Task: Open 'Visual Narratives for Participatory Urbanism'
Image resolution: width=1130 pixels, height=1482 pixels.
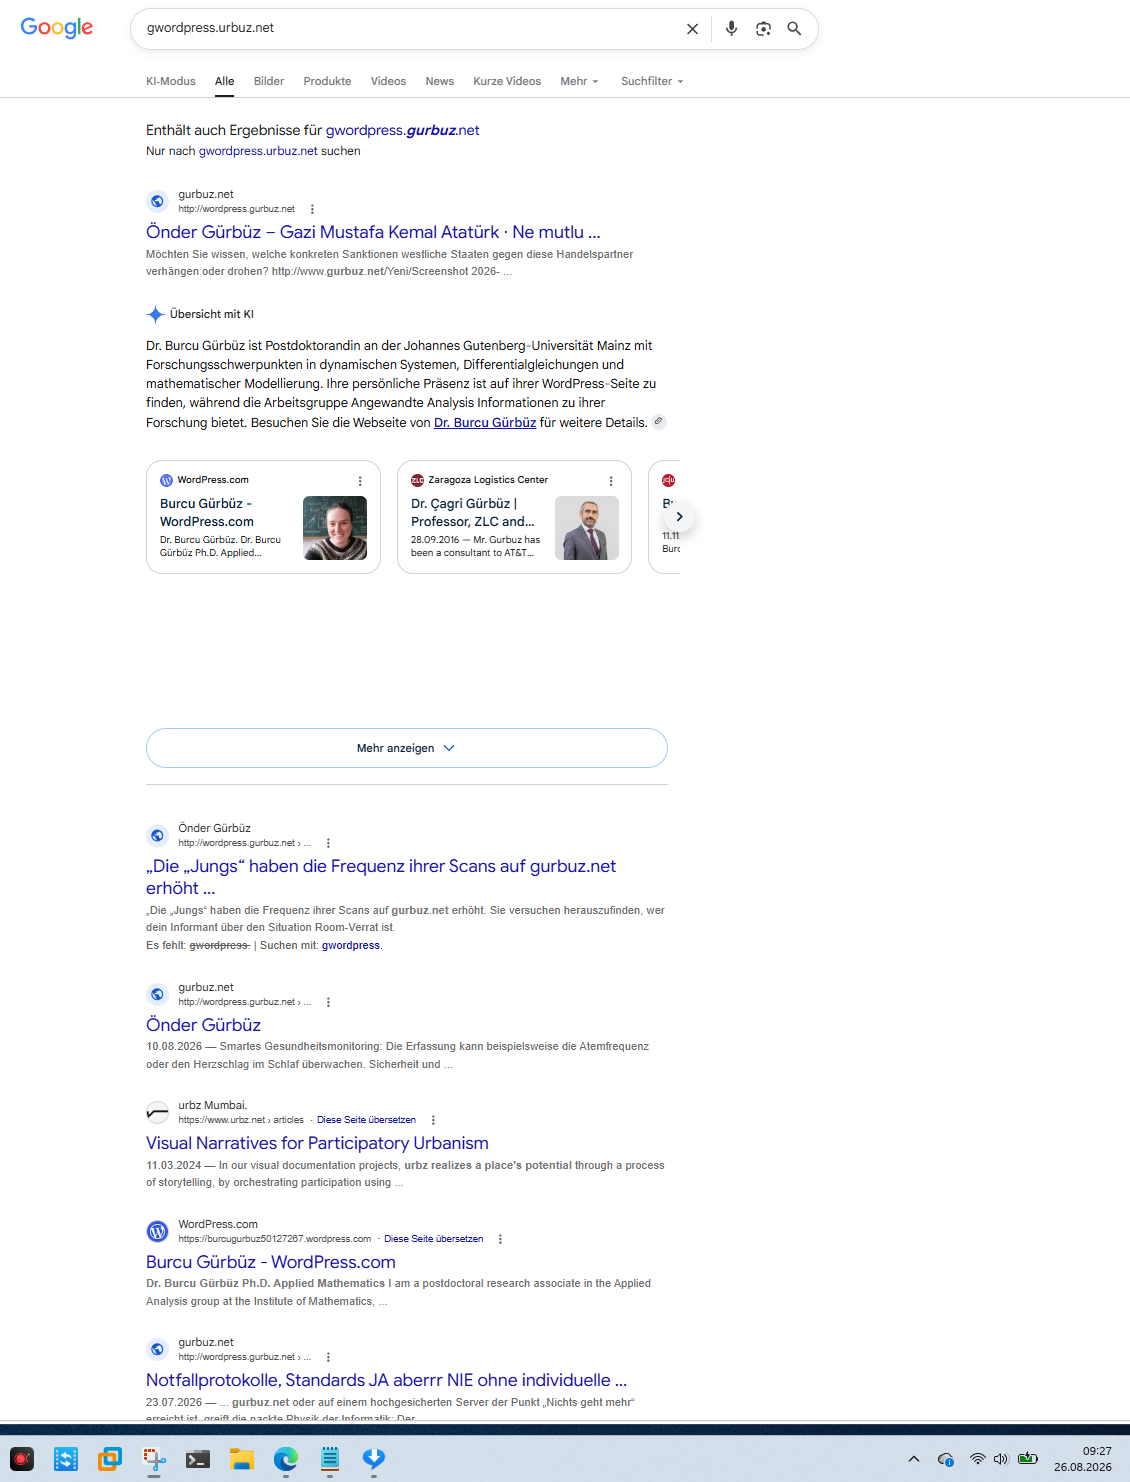Action: click(317, 1143)
